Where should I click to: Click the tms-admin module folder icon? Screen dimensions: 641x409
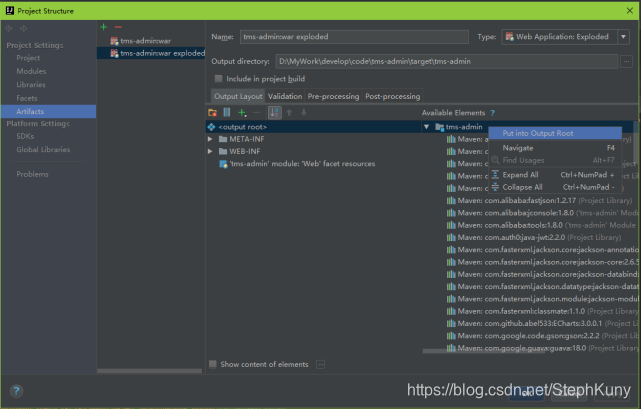439,127
